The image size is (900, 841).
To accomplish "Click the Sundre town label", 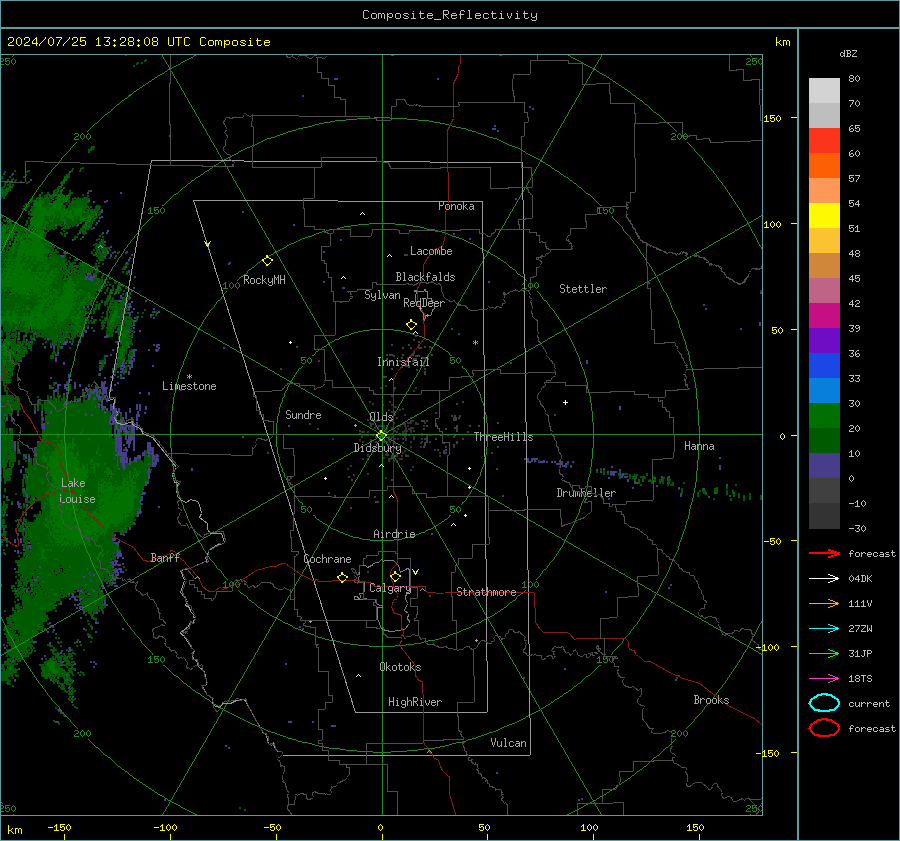I will (303, 415).
